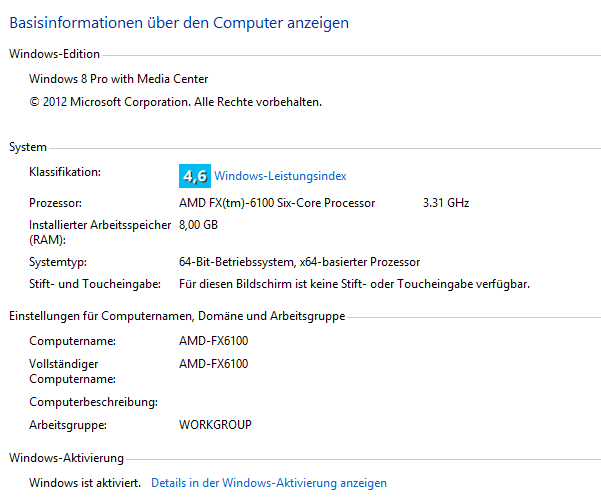Click the Windows-Edition section header

point(54,54)
